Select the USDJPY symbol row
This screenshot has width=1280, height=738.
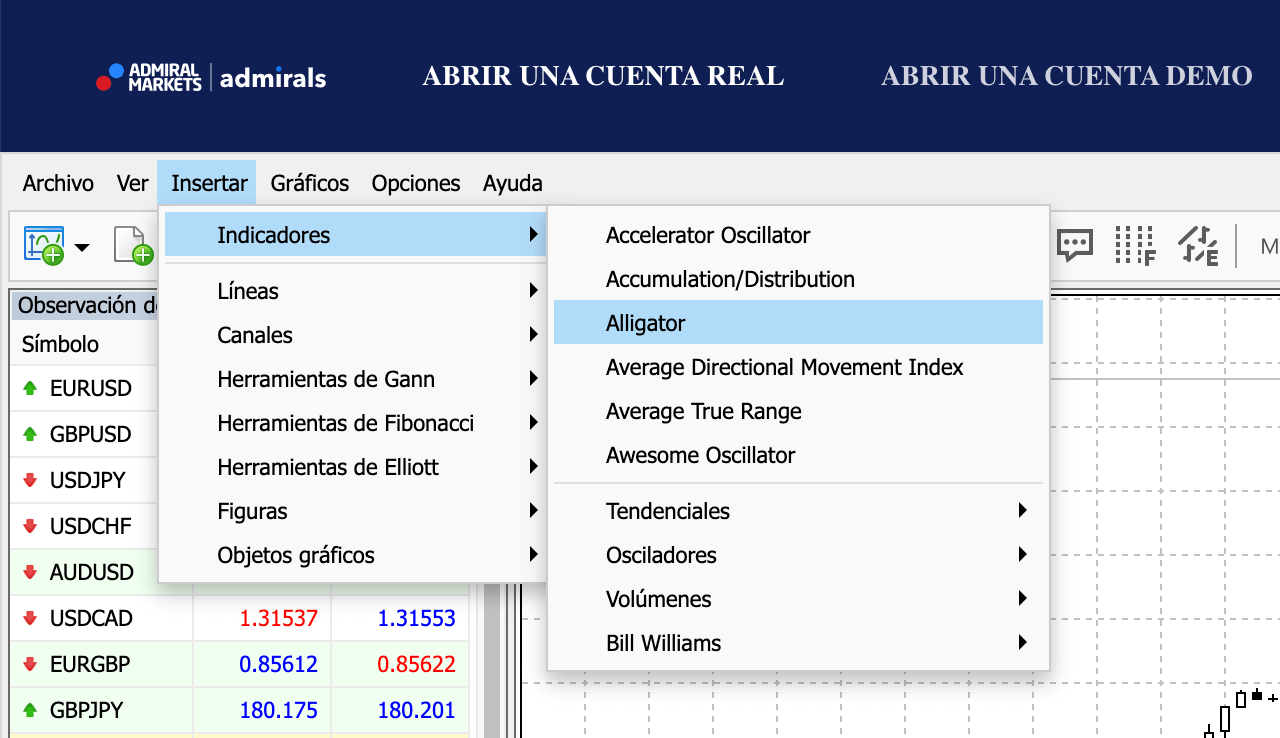pyautogui.click(x=84, y=480)
